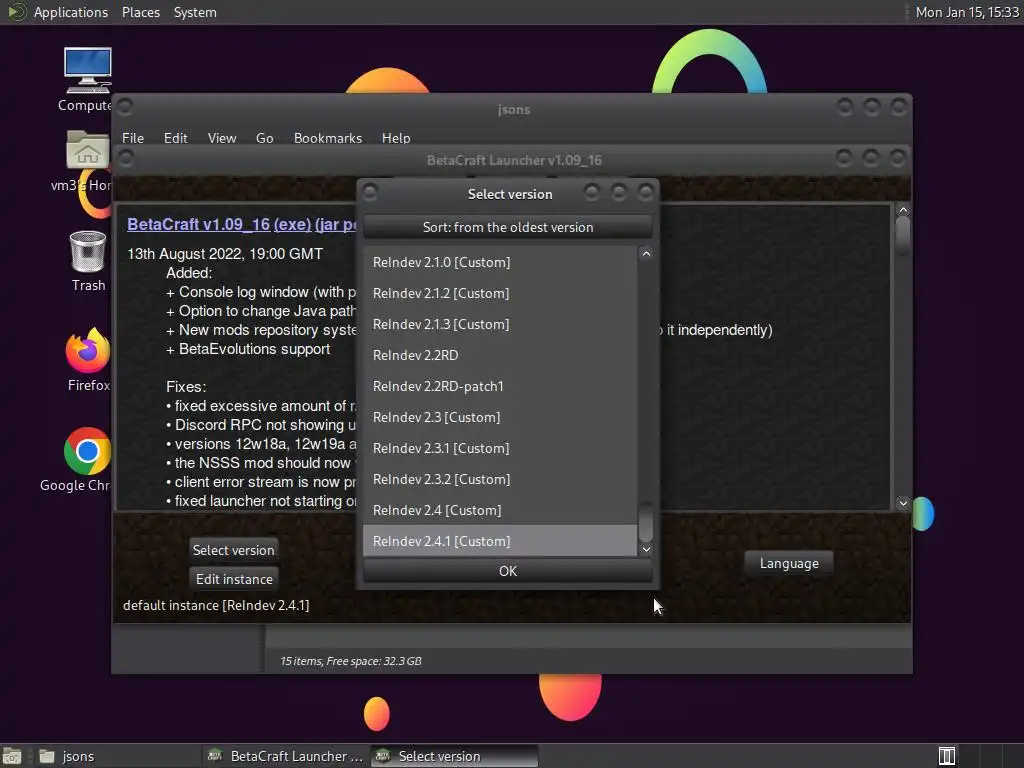Click Edit instance button in launcher
Screen dimensions: 1024x768
point(234,579)
